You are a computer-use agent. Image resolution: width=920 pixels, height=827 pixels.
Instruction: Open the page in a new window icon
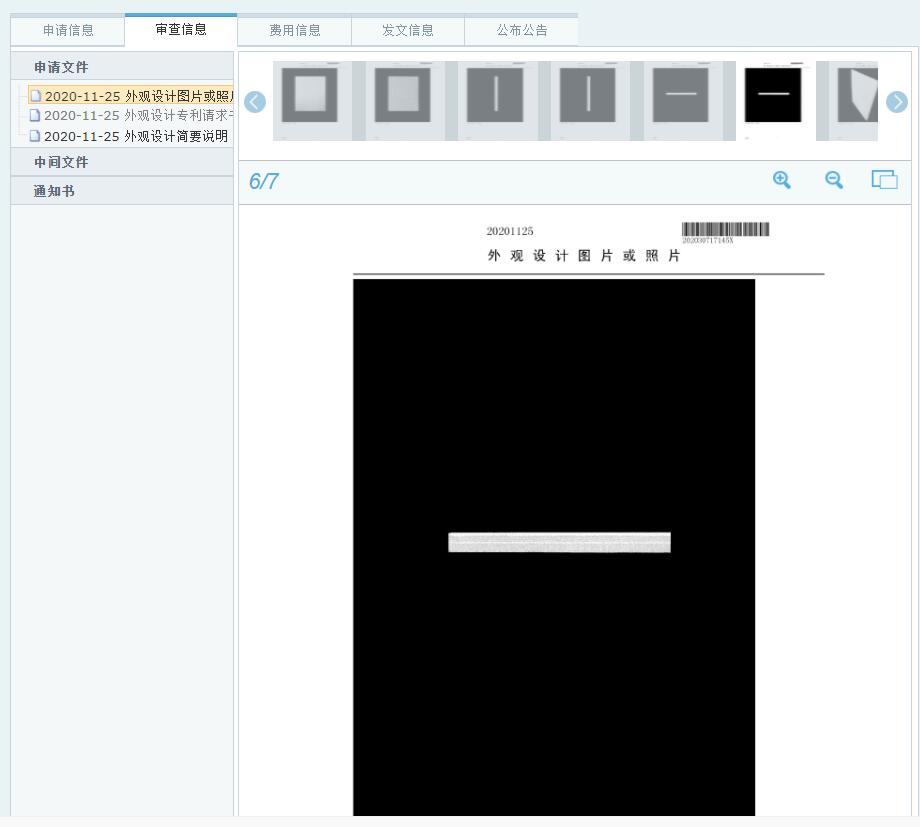tap(884, 180)
